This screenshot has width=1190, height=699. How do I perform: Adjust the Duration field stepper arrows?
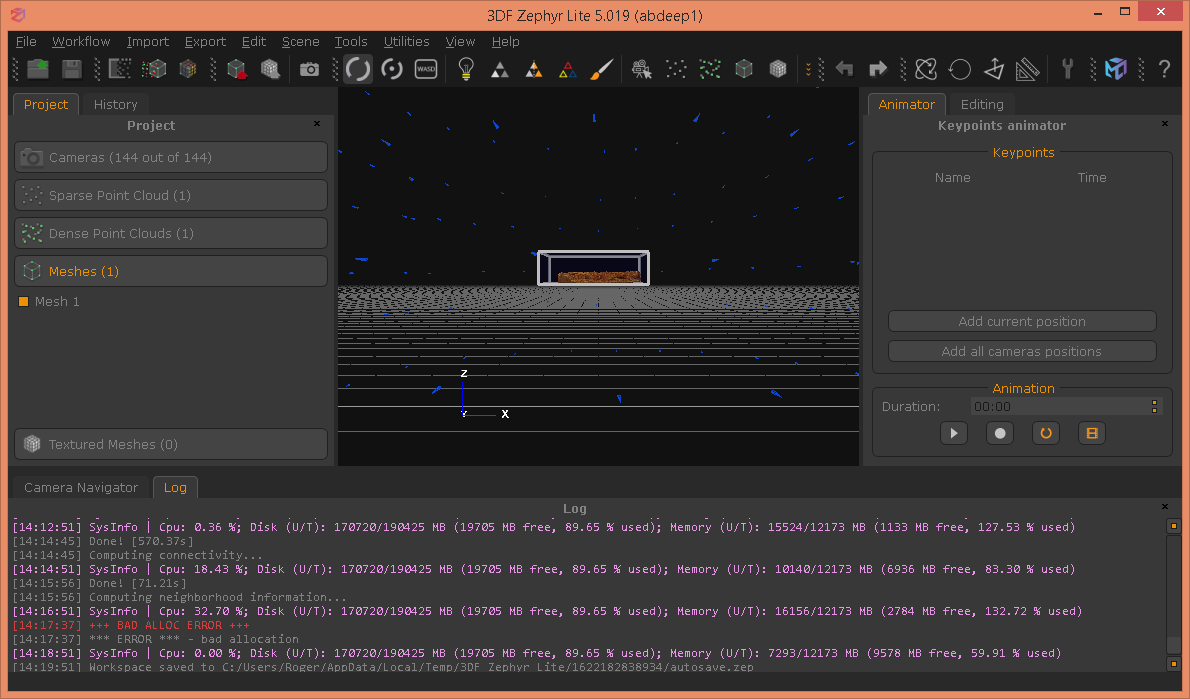(x=1154, y=407)
